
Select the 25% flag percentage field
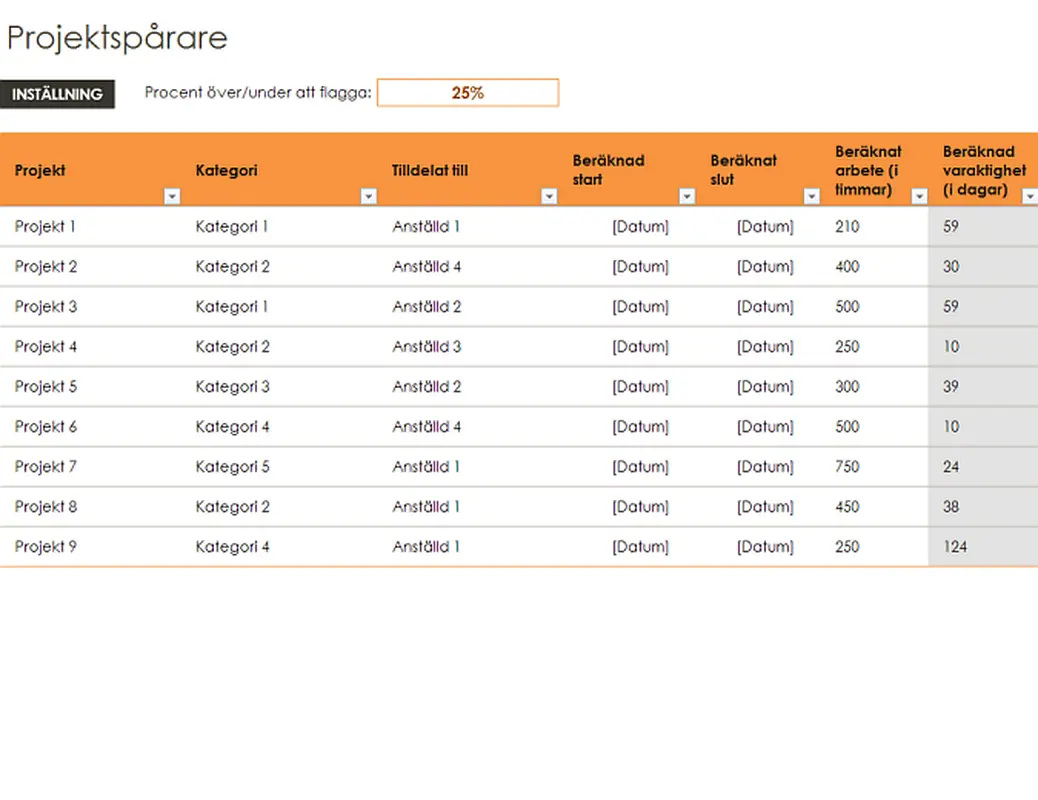pyautogui.click(x=467, y=93)
